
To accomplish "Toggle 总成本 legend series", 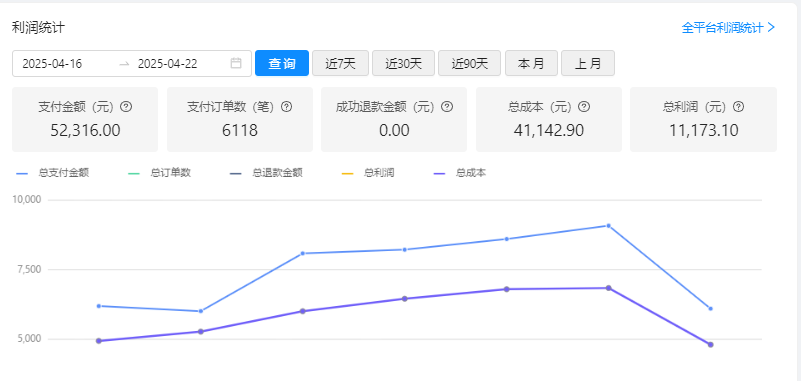I will click(459, 173).
